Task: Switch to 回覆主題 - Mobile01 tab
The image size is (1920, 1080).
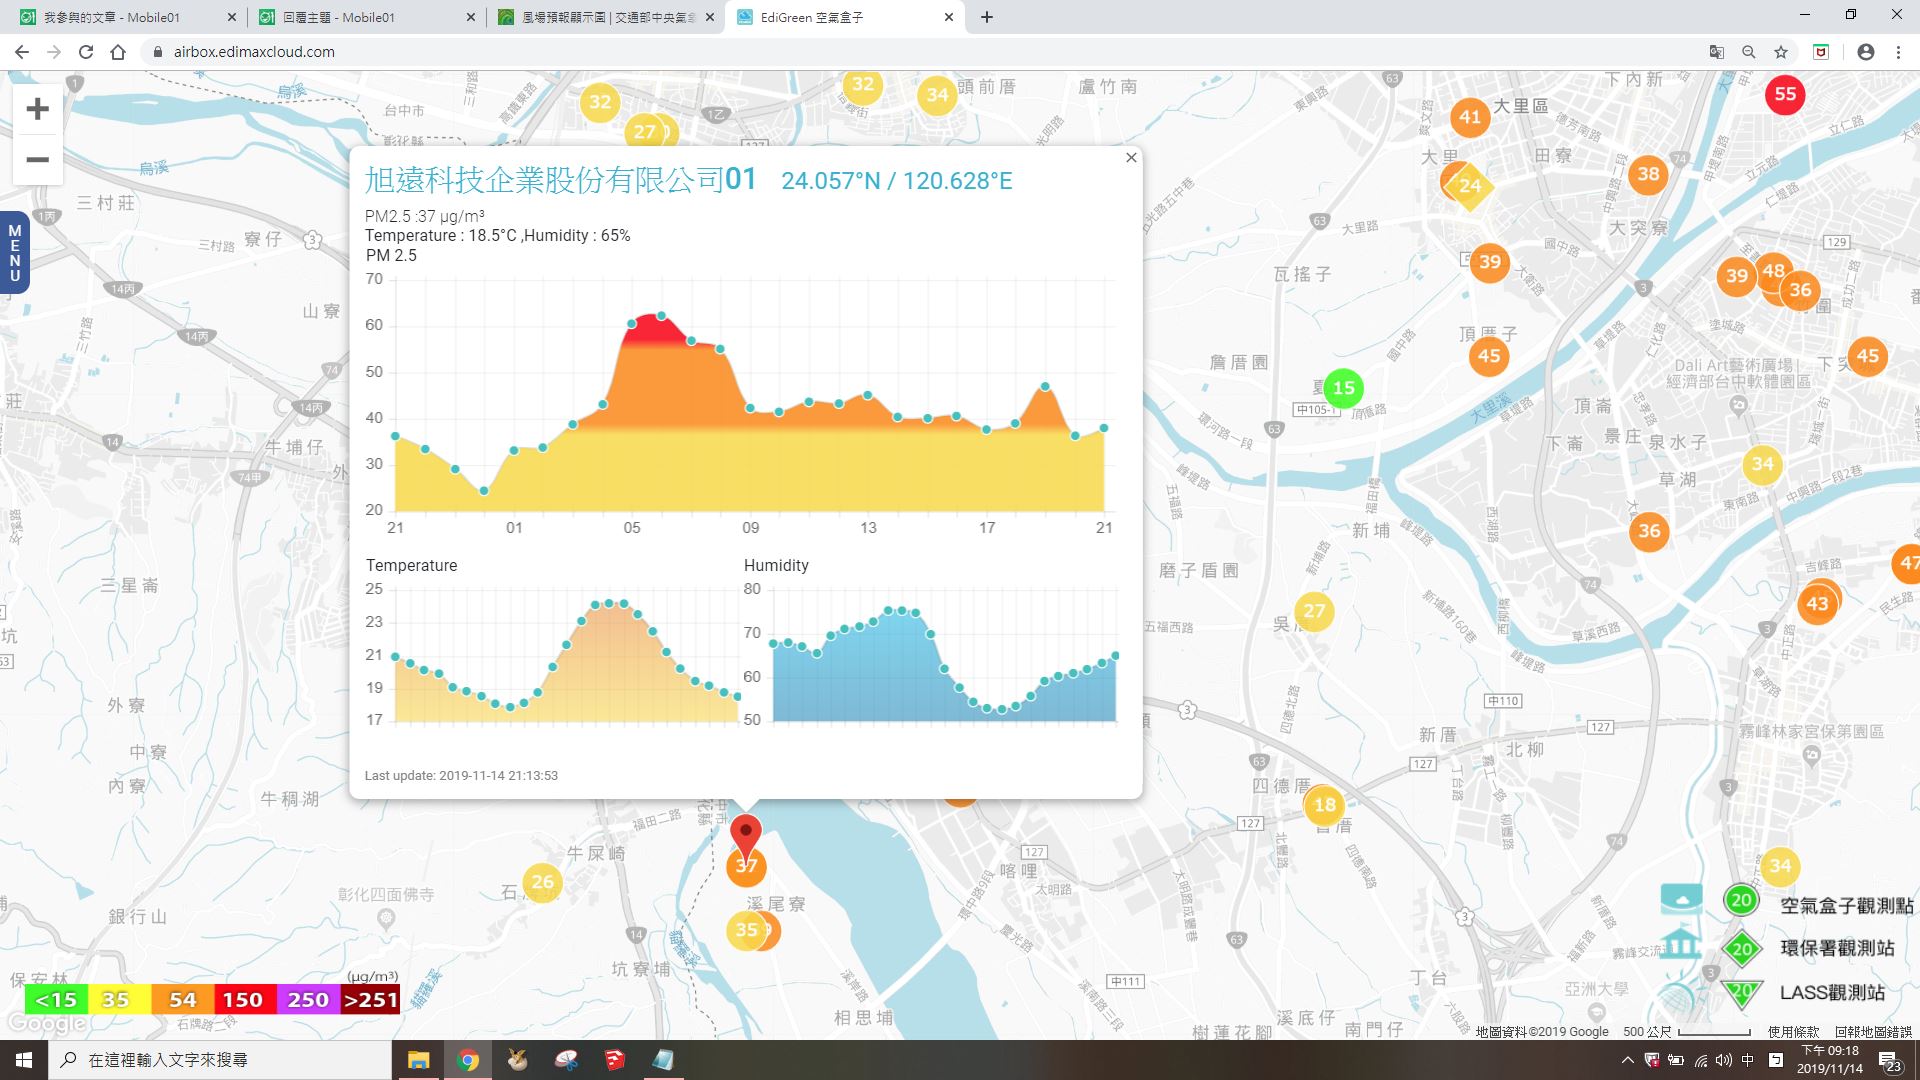Action: (365, 17)
